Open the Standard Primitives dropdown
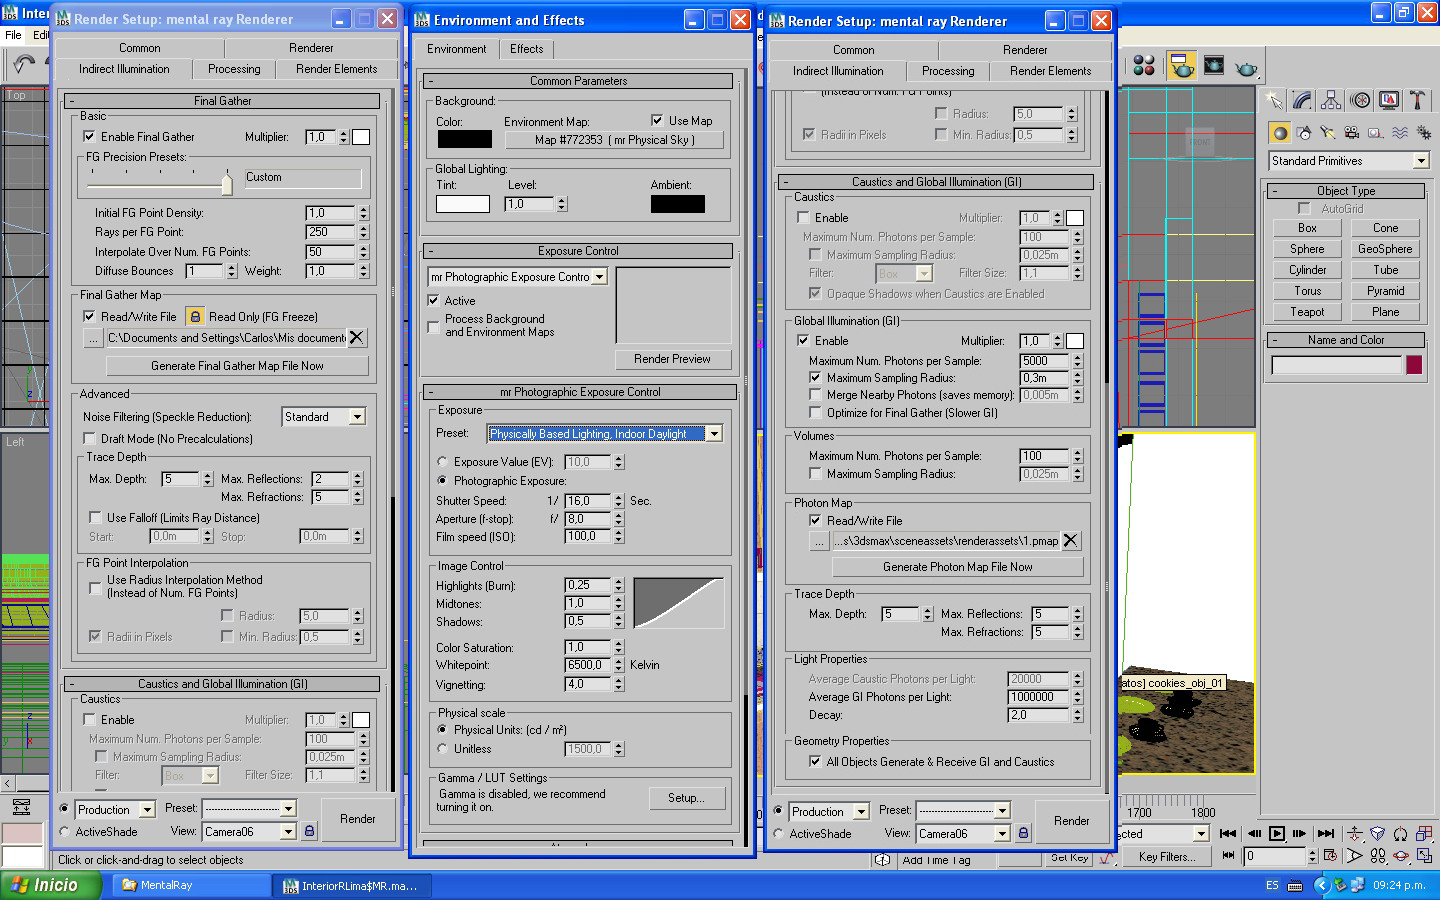The image size is (1440, 900). click(1349, 161)
